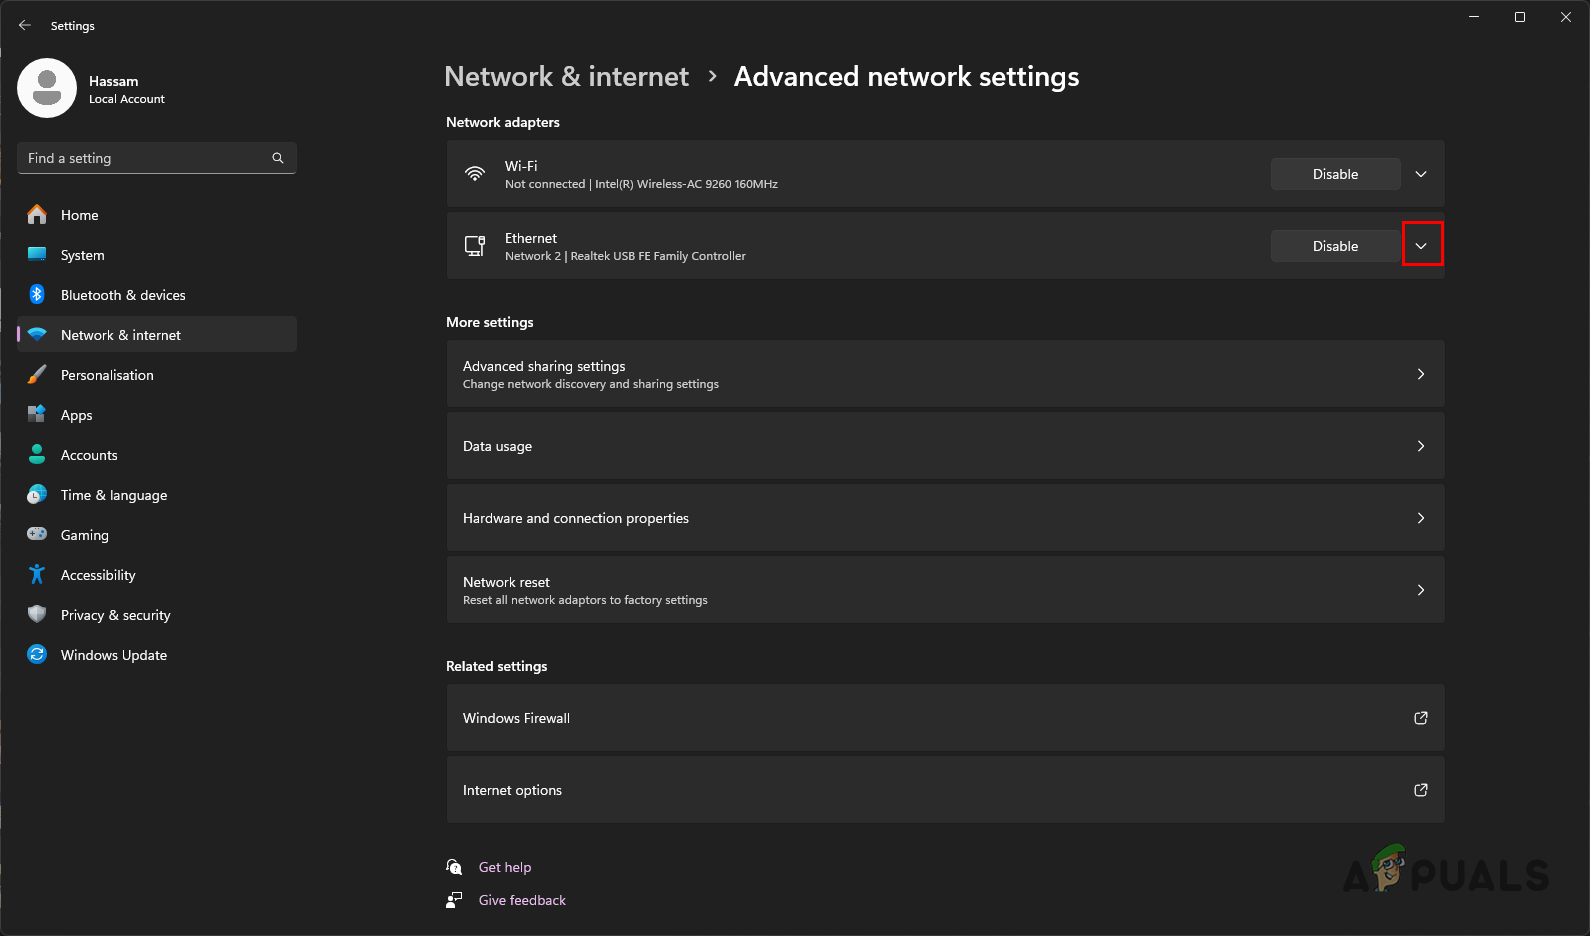The height and width of the screenshot is (936, 1590).
Task: Open Windows Update via its sidebar icon
Action: pyautogui.click(x=37, y=654)
